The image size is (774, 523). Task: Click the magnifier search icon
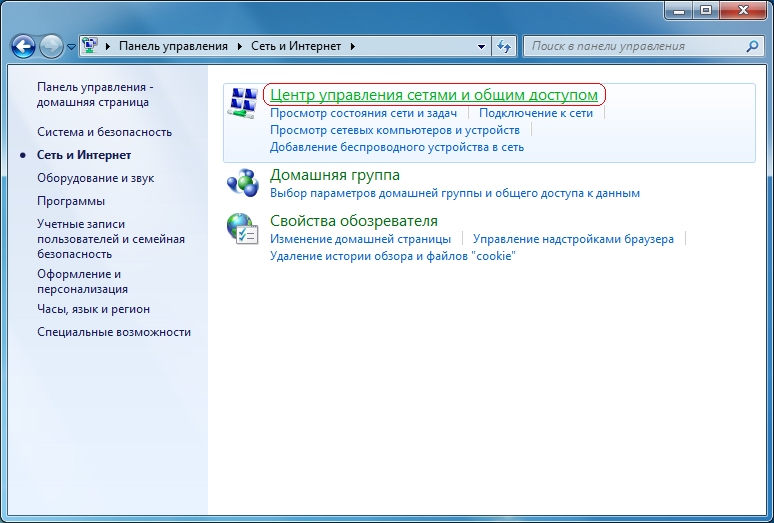coord(752,46)
